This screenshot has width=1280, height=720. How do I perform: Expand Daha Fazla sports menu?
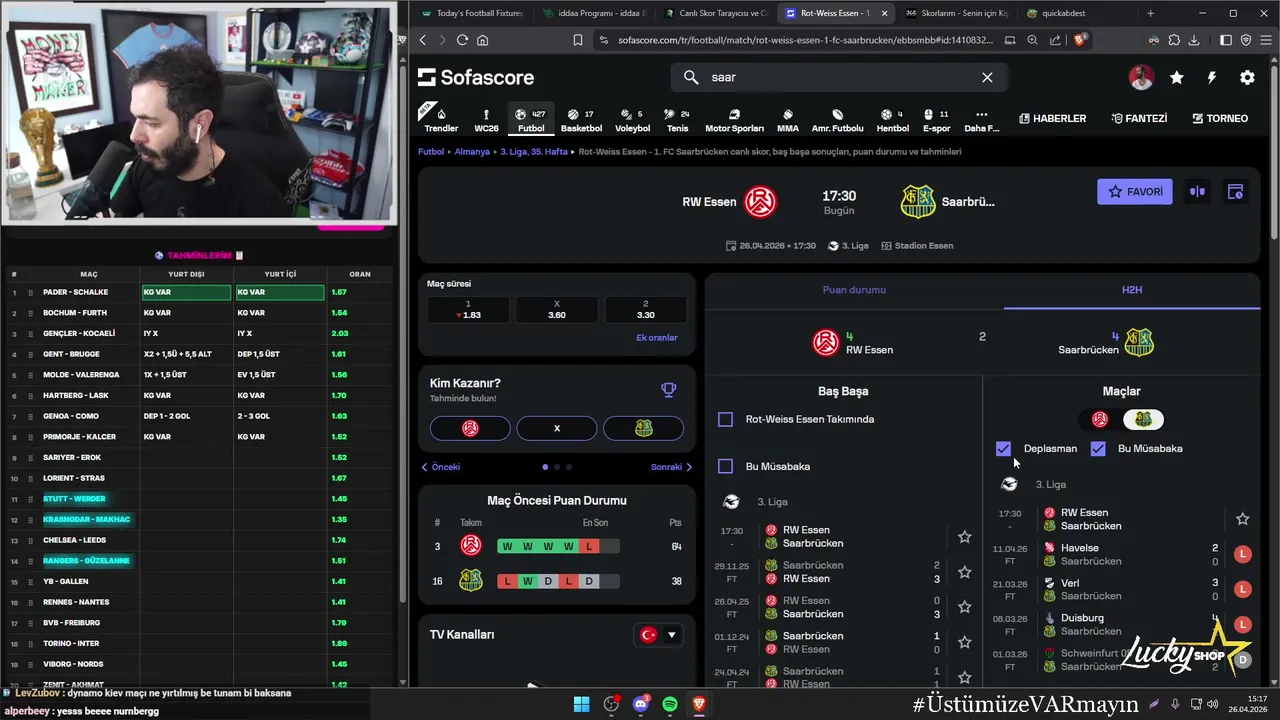click(x=981, y=119)
